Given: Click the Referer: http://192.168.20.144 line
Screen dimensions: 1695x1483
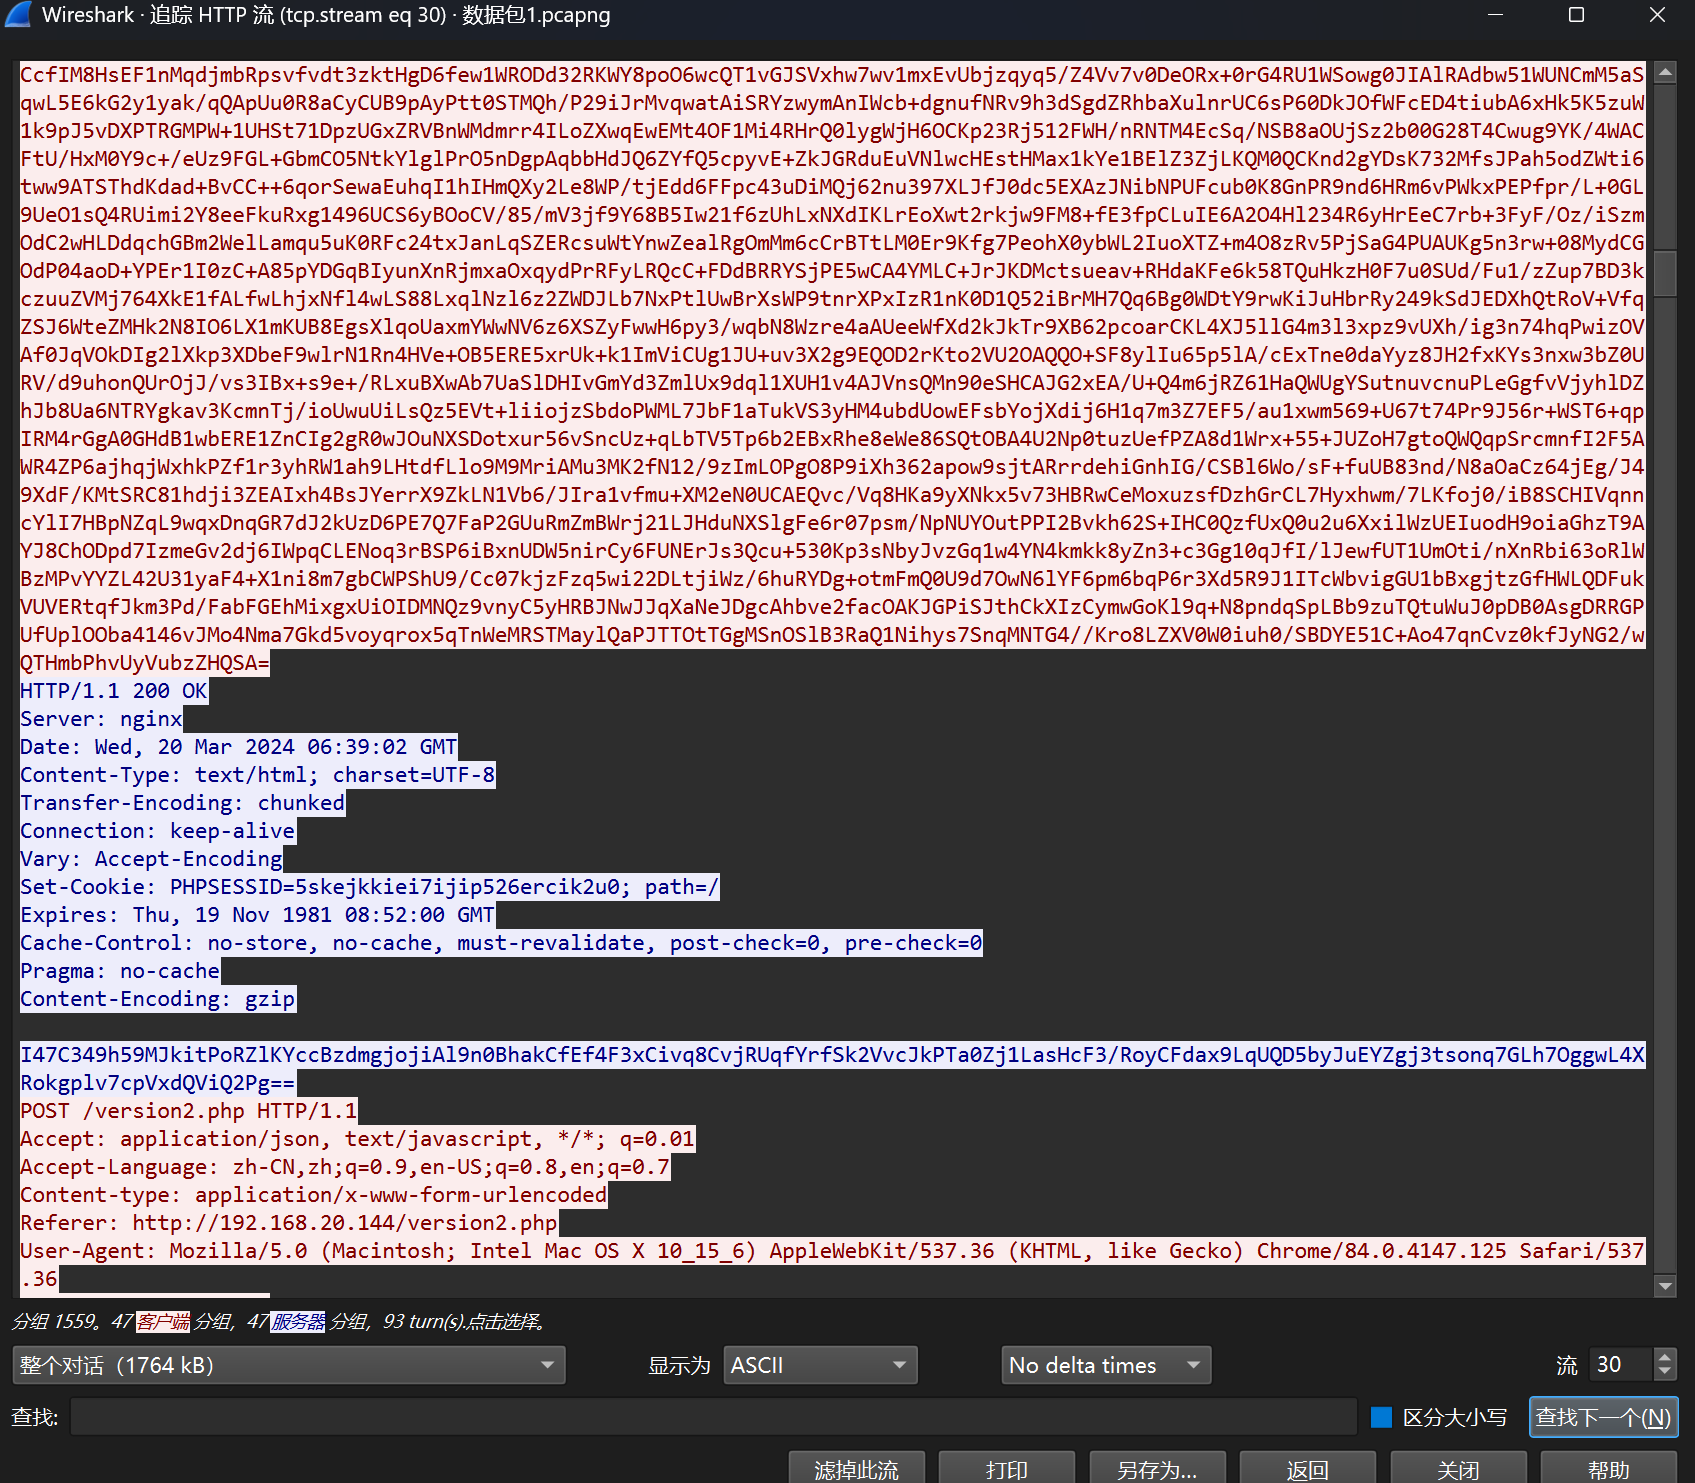Looking at the screenshot, I should [289, 1223].
